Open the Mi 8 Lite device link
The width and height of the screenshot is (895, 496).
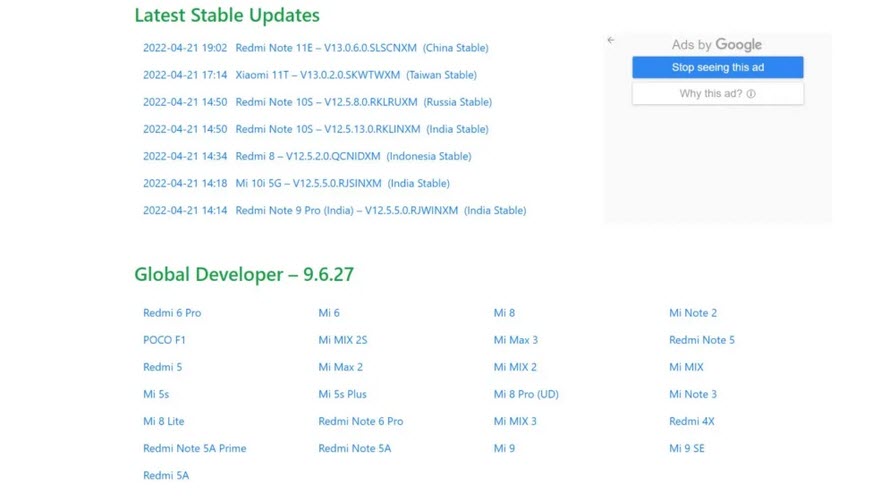pyautogui.click(x=163, y=421)
